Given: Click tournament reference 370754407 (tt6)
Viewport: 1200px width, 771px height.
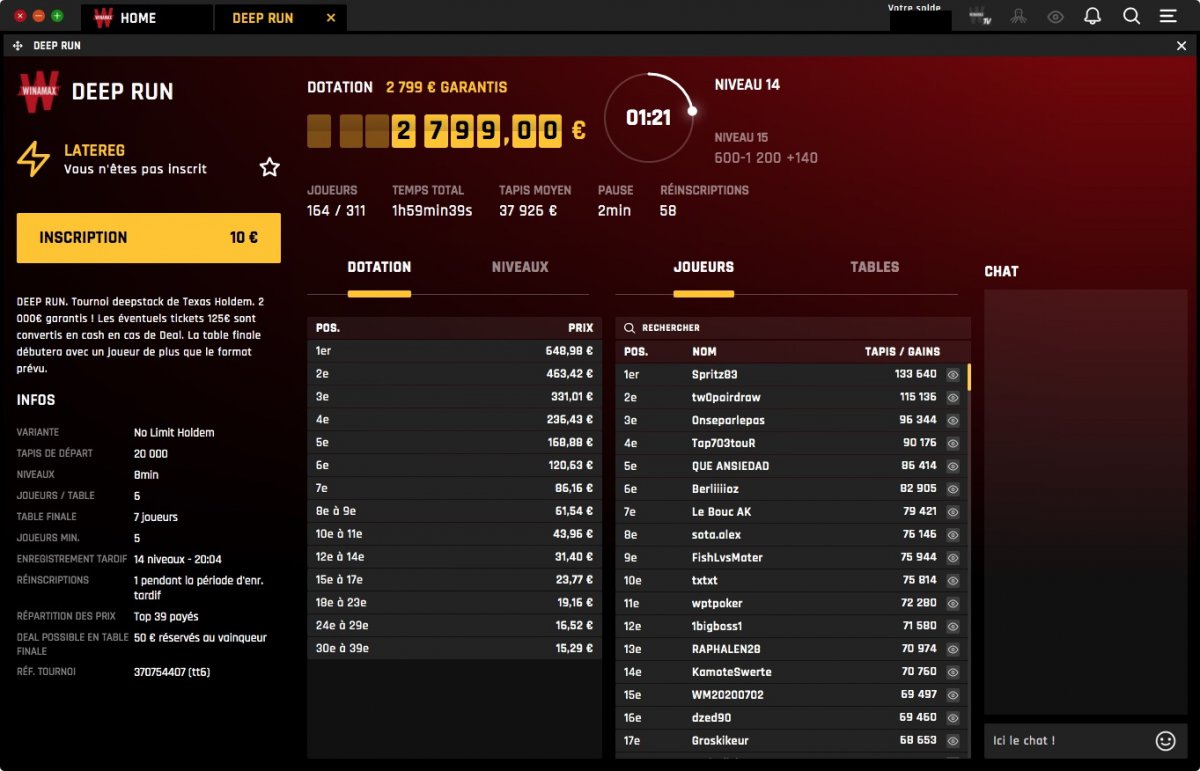Looking at the screenshot, I should coord(172,672).
